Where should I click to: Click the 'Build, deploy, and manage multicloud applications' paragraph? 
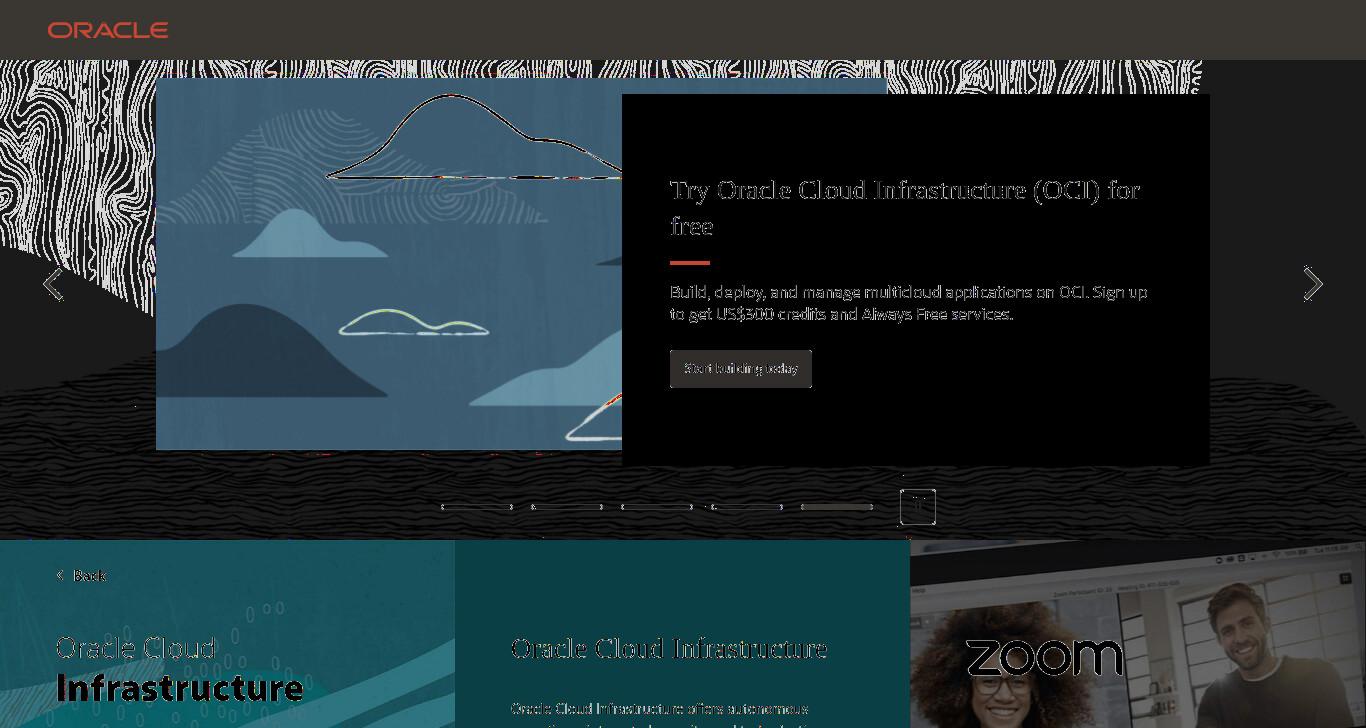pos(909,303)
